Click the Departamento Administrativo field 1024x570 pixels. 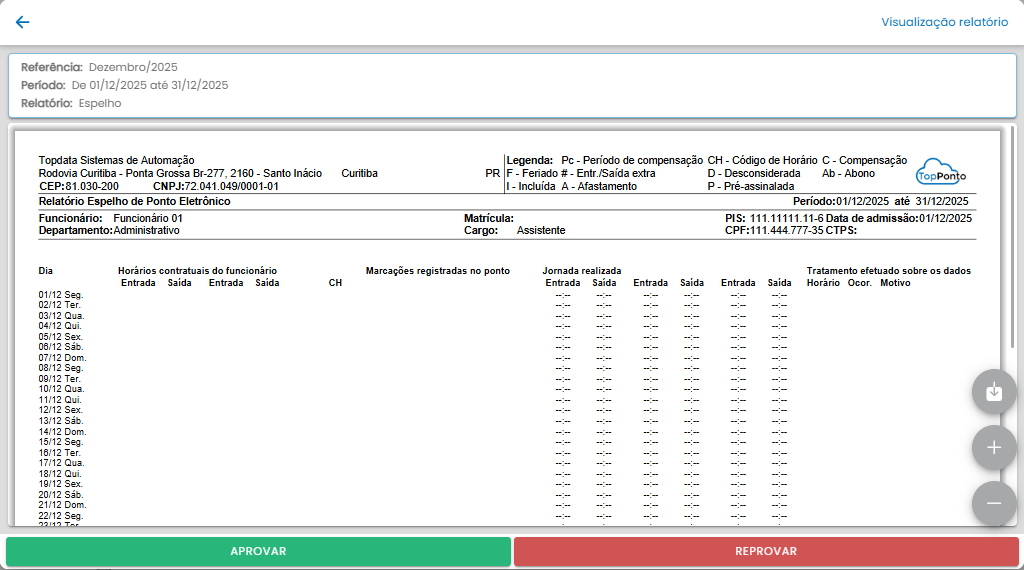[x=109, y=230]
